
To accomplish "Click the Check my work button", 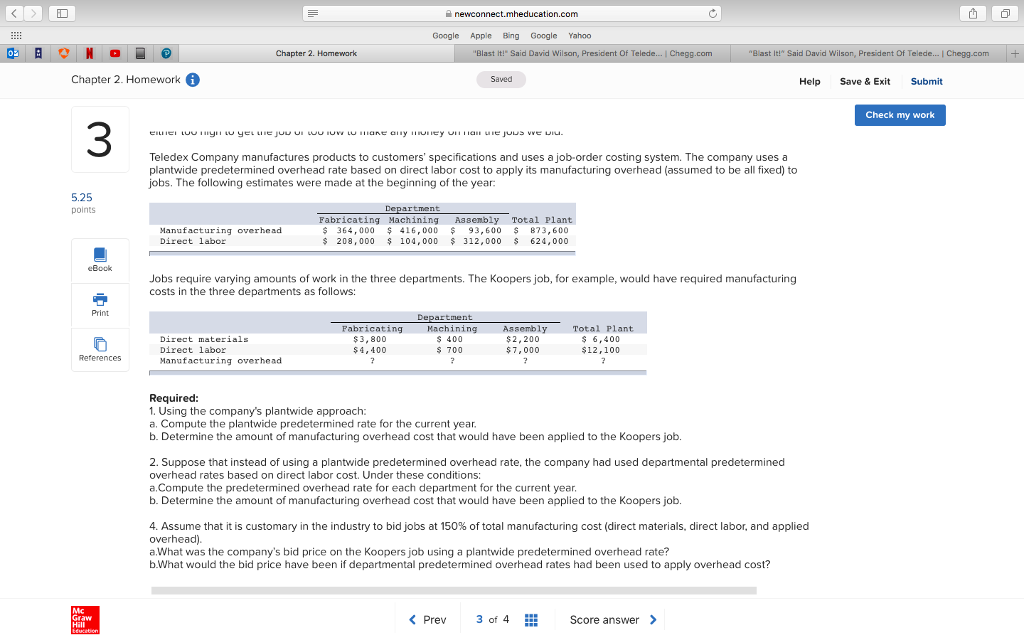I will pos(899,115).
